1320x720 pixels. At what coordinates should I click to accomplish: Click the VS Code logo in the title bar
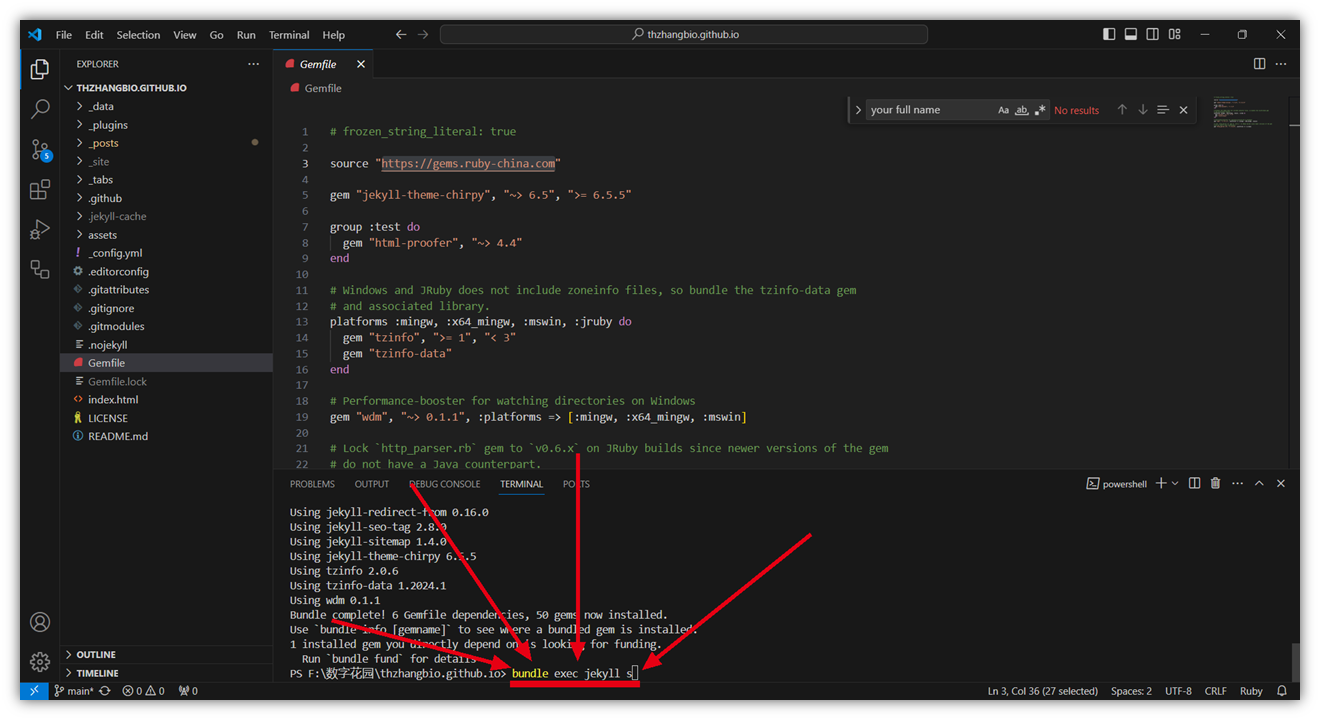(x=35, y=34)
